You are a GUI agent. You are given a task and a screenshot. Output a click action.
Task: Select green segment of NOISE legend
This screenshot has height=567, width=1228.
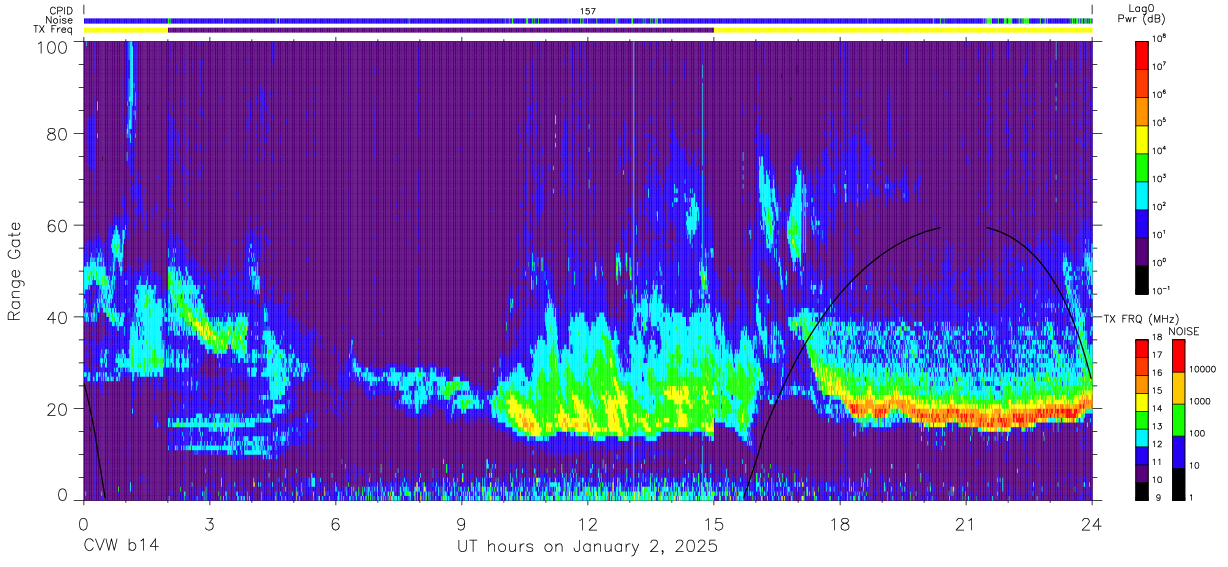pos(1177,420)
